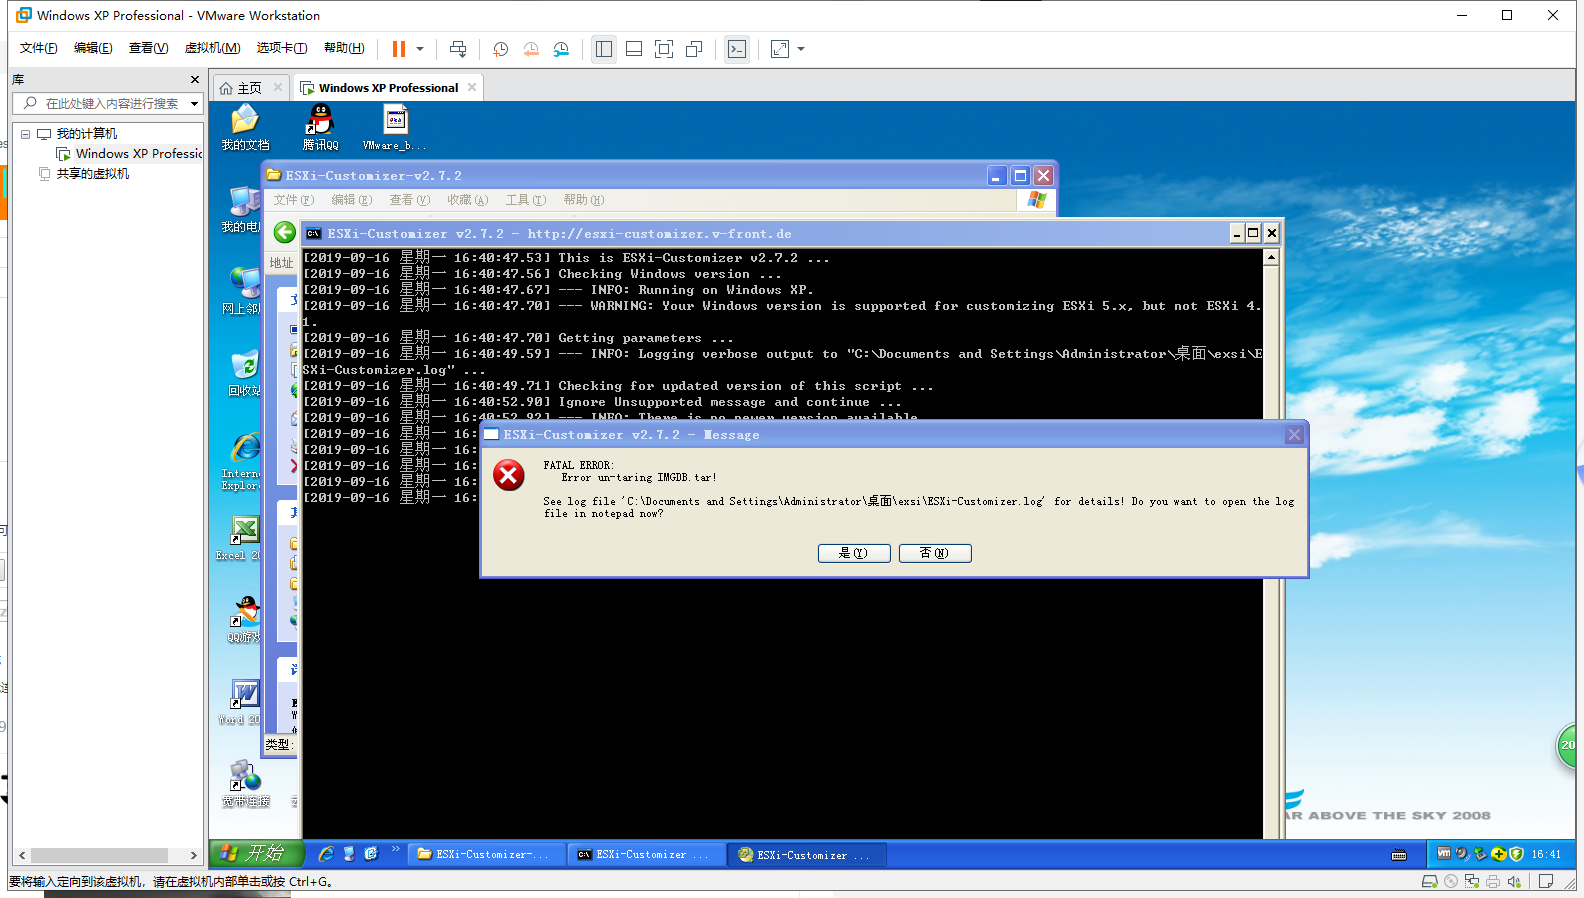Viewport: 1584px width, 898px height.
Task: Open the stretch display dropdown arrow
Action: tap(801, 49)
